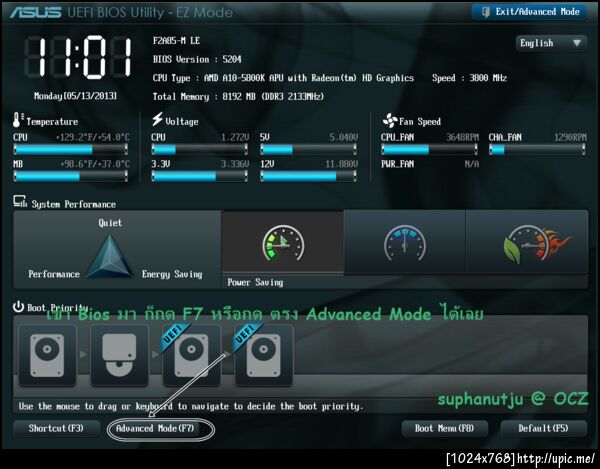This screenshot has width=600, height=469.
Task: Click the Quiet/Performance/Energy triangle graphic
Action: click(109, 256)
